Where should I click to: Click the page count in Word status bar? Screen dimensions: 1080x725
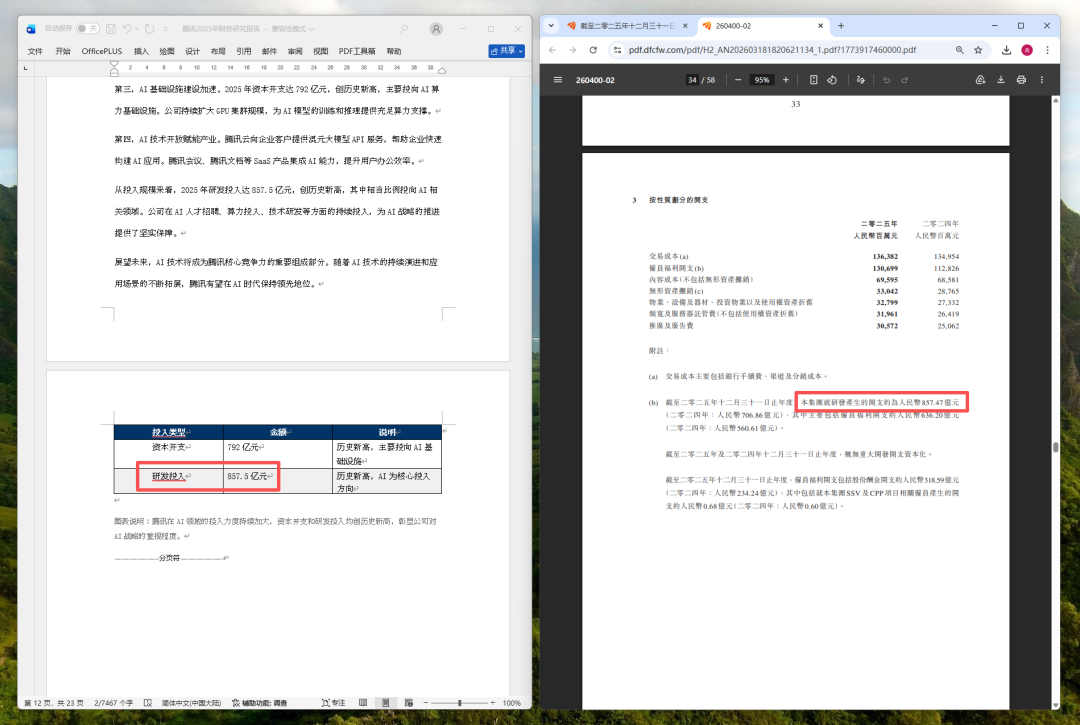(x=54, y=703)
